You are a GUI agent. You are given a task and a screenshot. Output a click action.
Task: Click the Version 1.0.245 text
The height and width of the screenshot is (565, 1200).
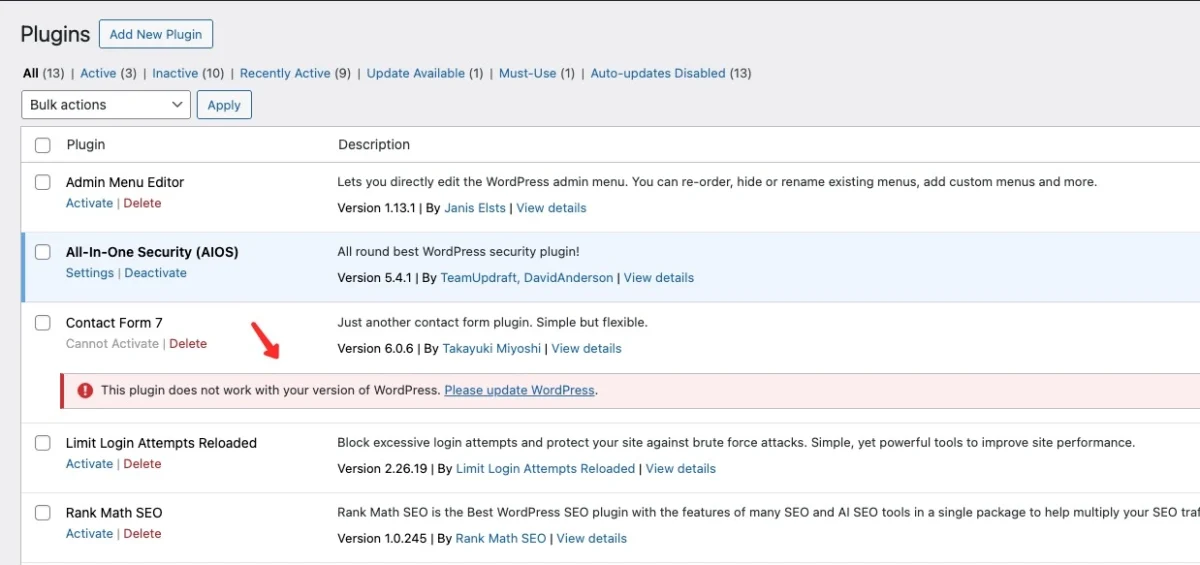(380, 538)
